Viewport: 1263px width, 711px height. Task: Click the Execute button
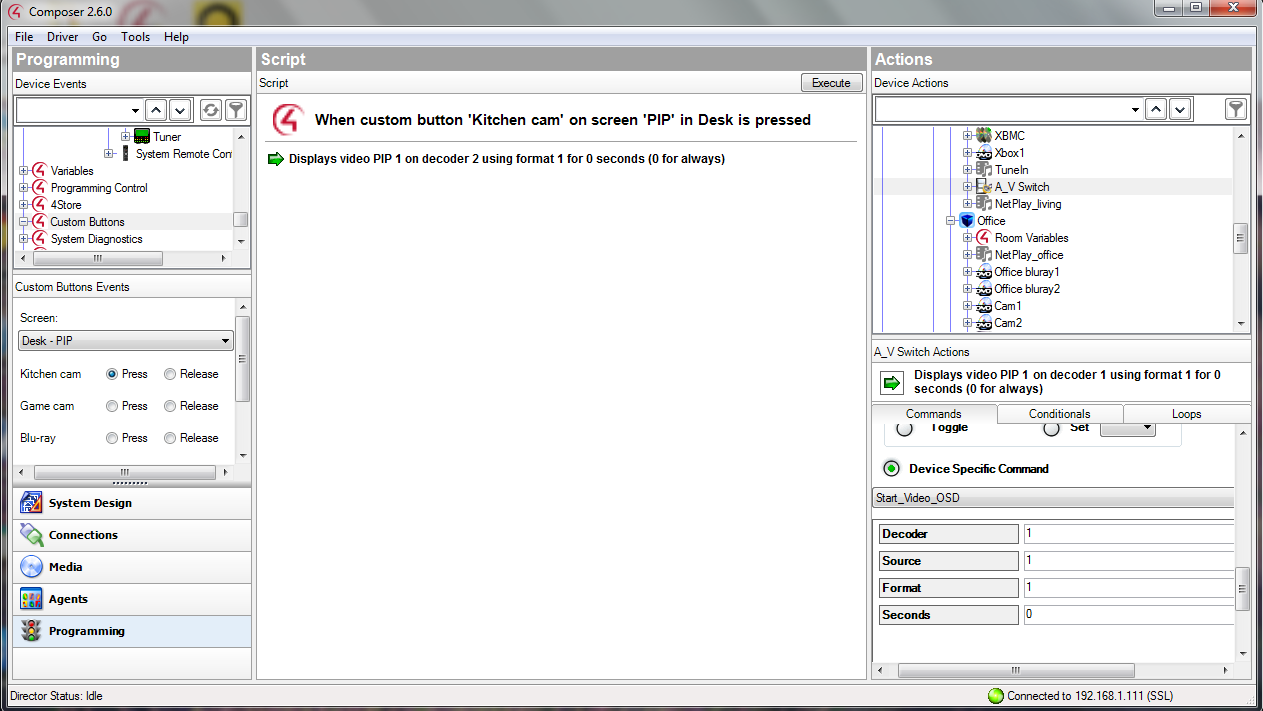831,83
